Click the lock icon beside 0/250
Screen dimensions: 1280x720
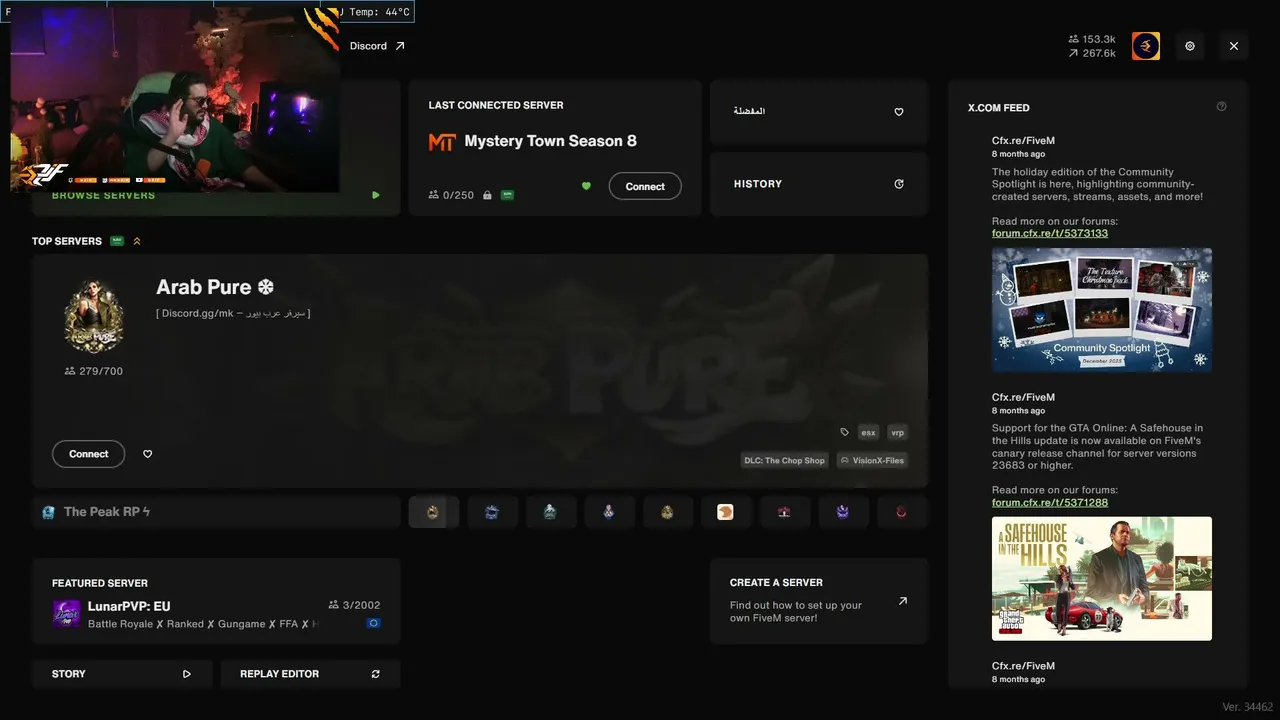pos(487,195)
